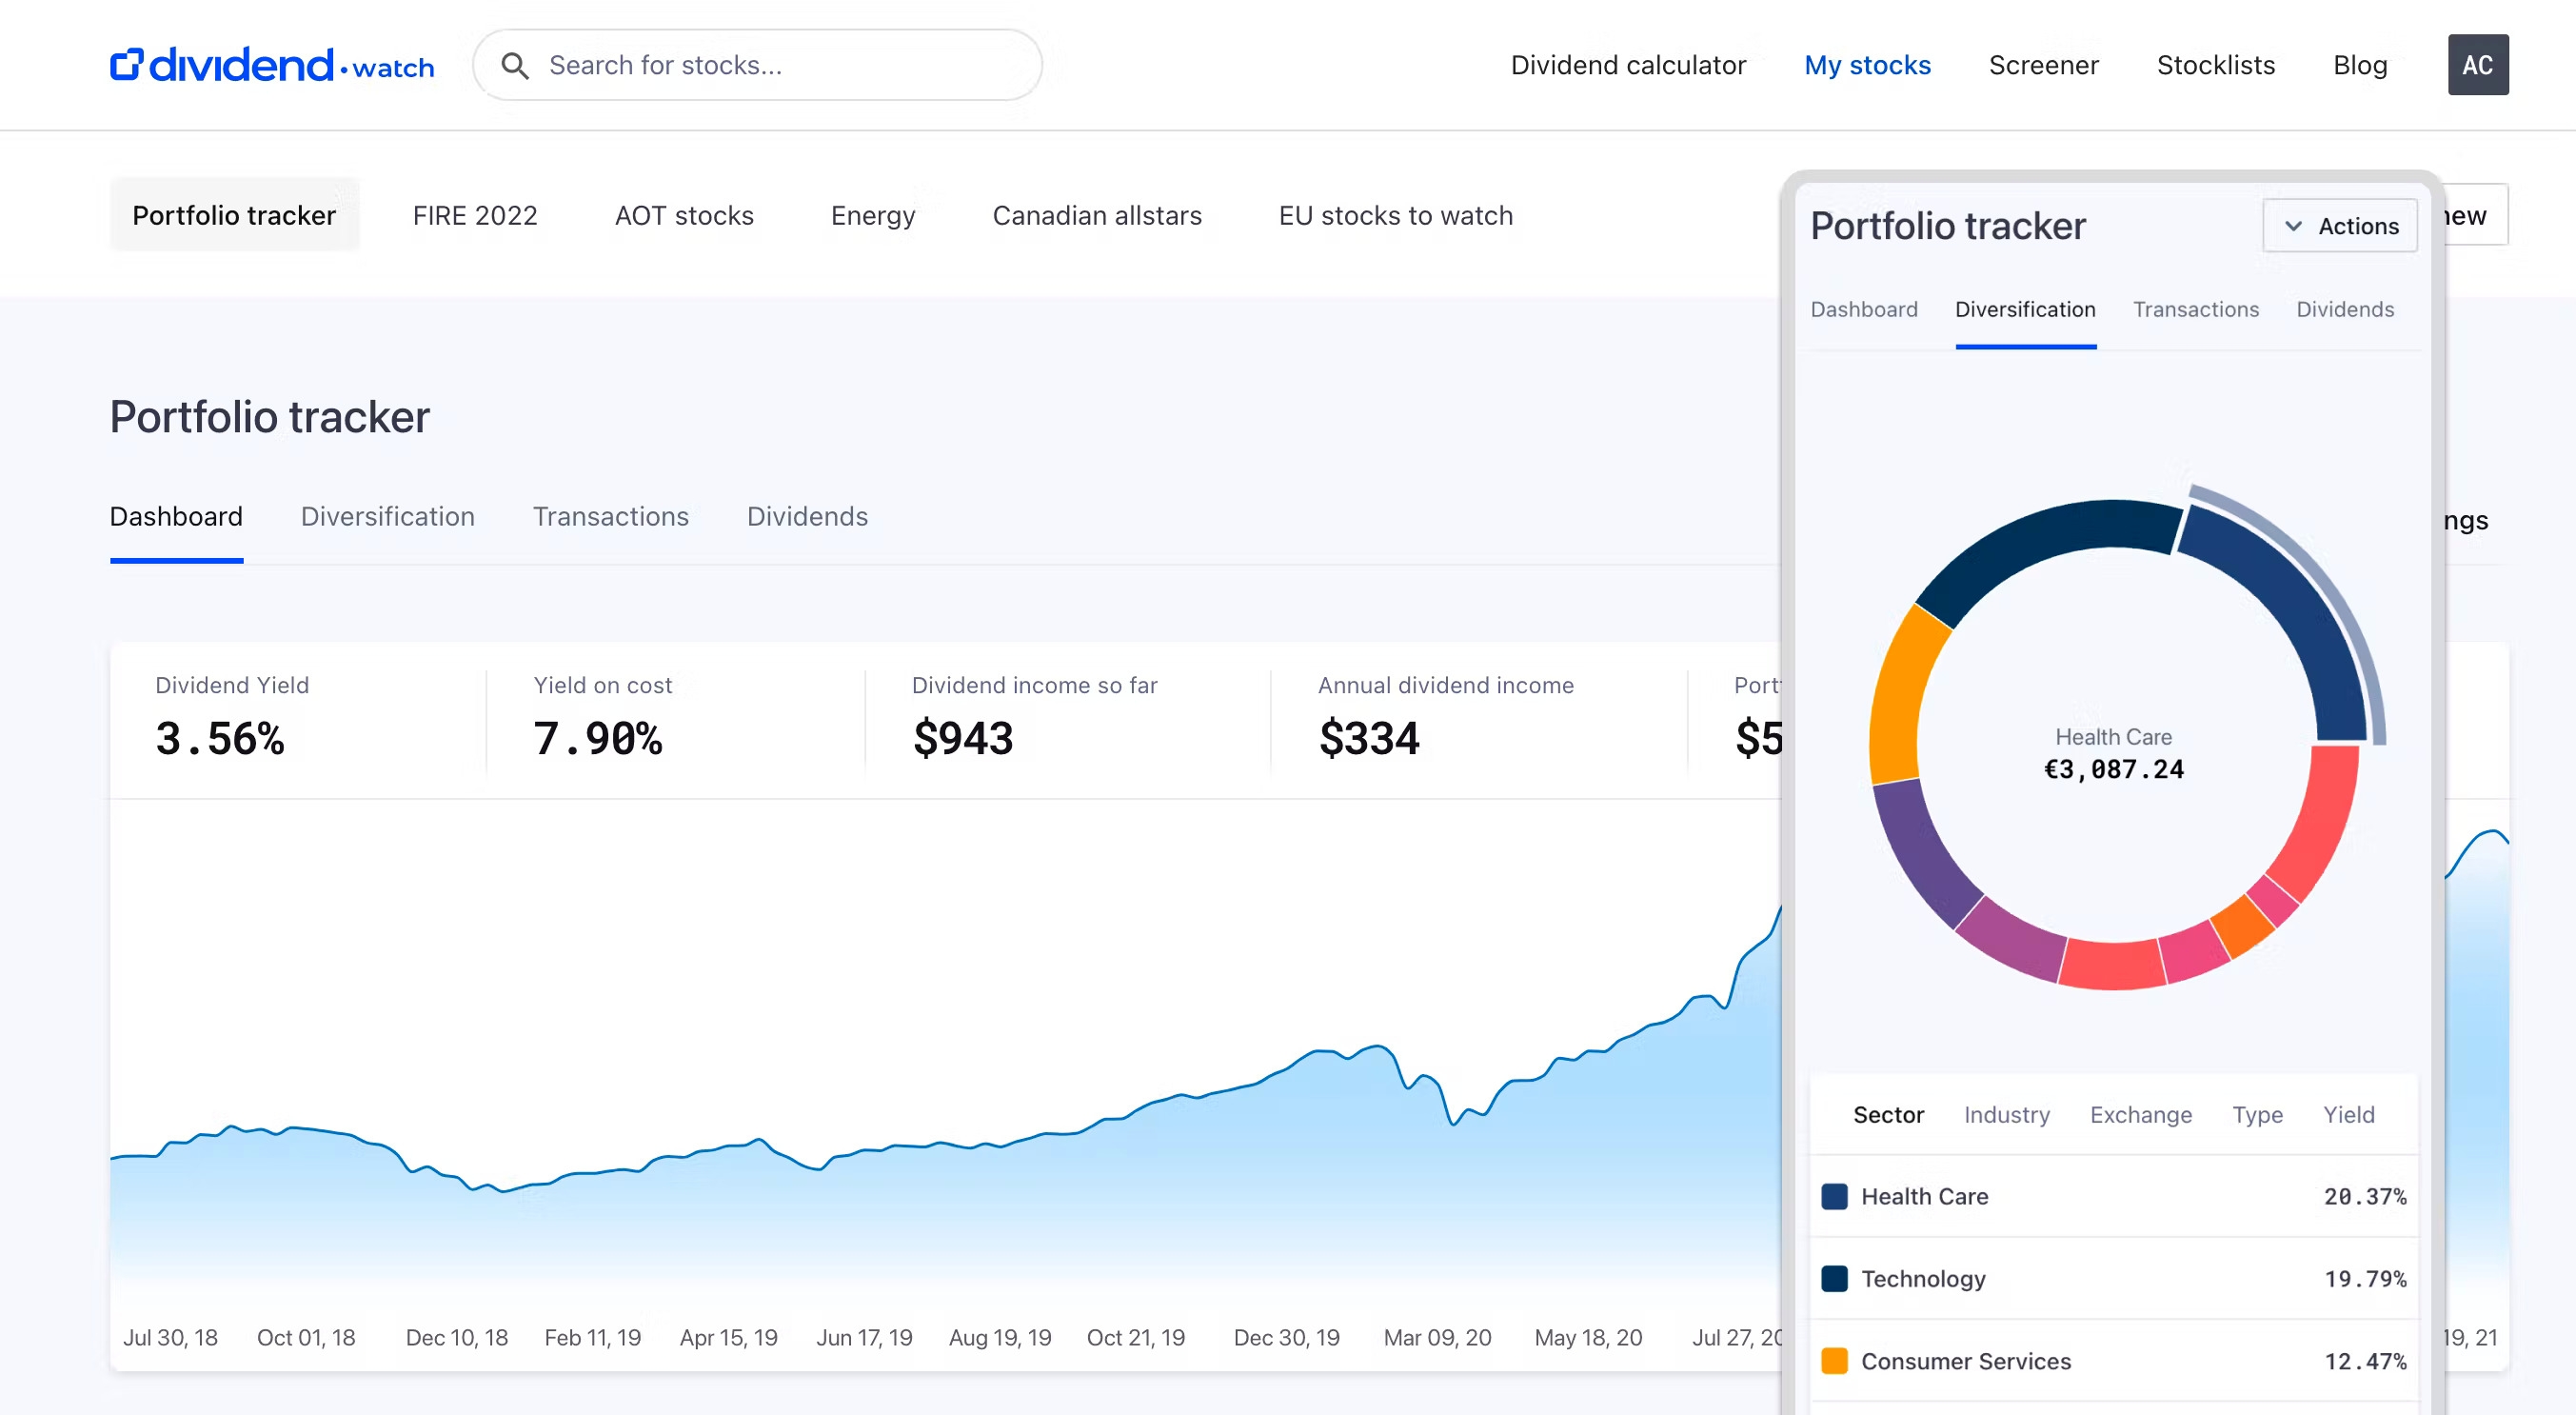Open the AC user avatar menu
This screenshot has height=1415, width=2576.
point(2477,65)
